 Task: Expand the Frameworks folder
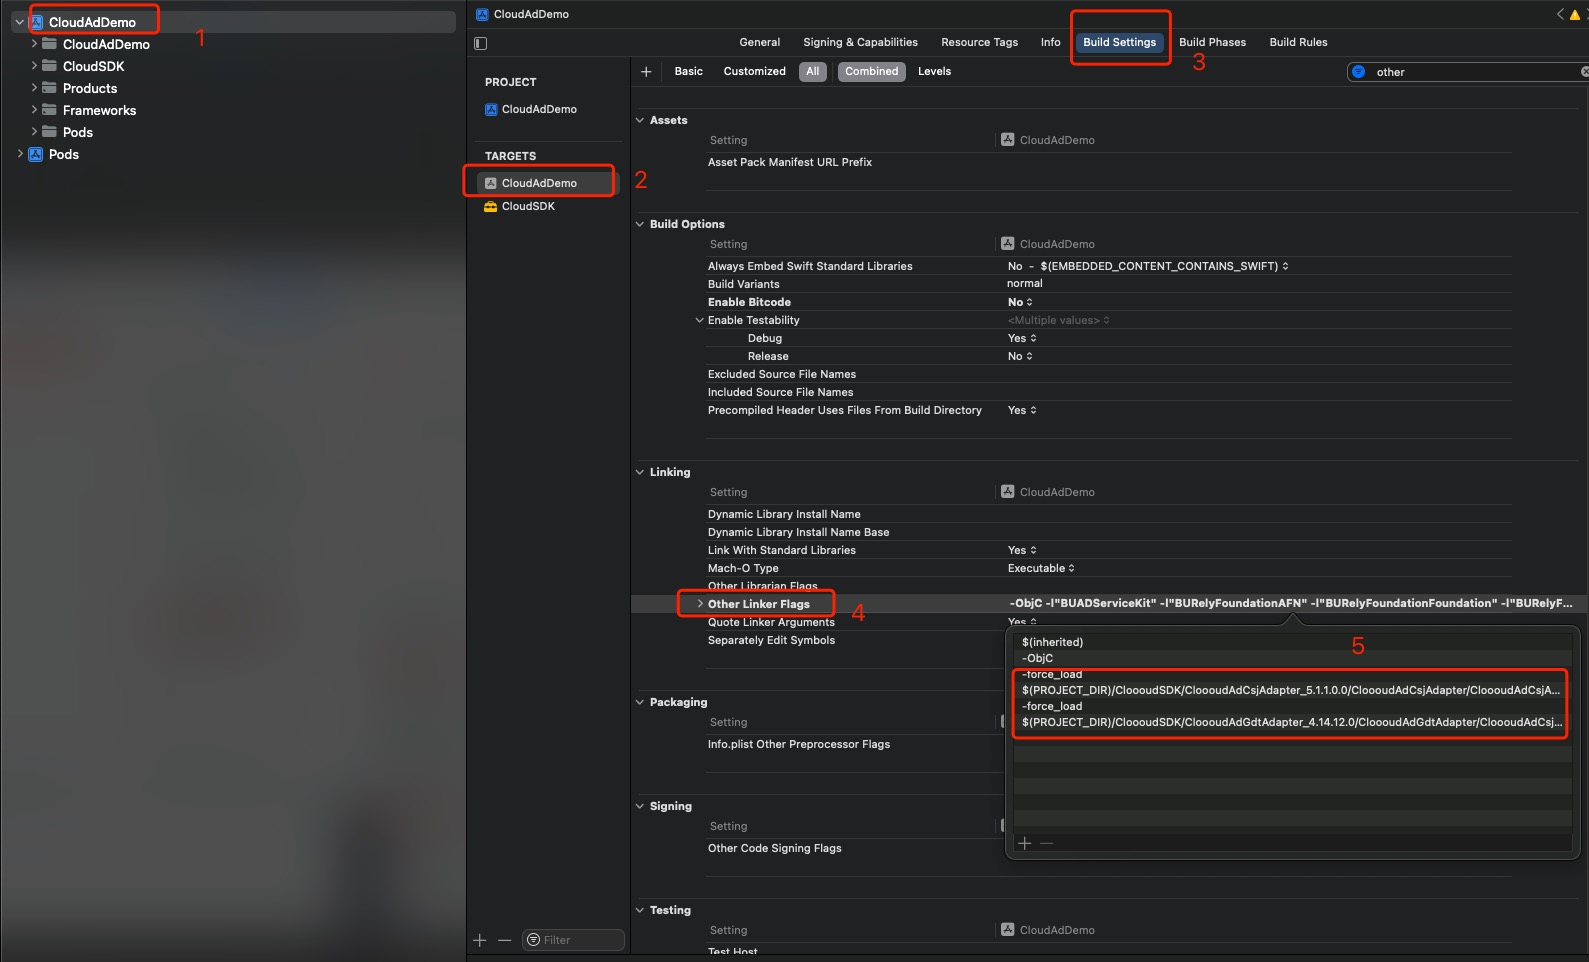[x=34, y=110]
